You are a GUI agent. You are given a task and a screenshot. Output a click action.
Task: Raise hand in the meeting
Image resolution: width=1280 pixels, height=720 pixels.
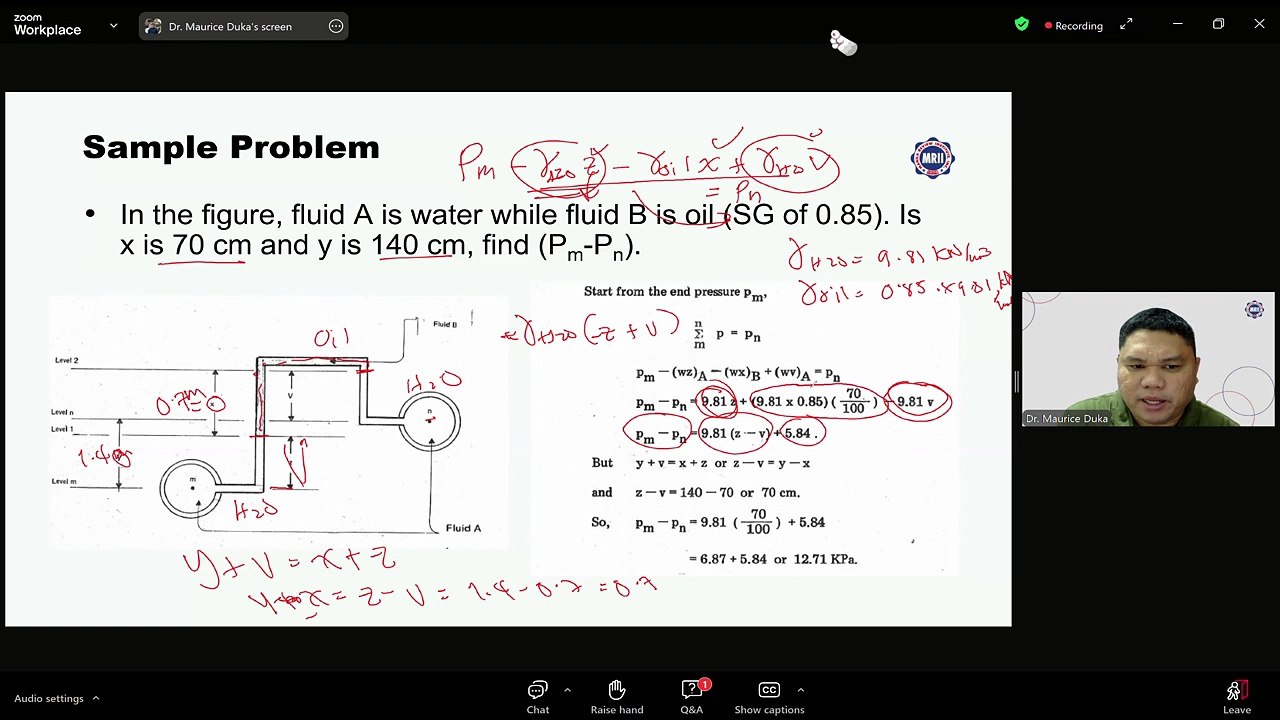[617, 697]
